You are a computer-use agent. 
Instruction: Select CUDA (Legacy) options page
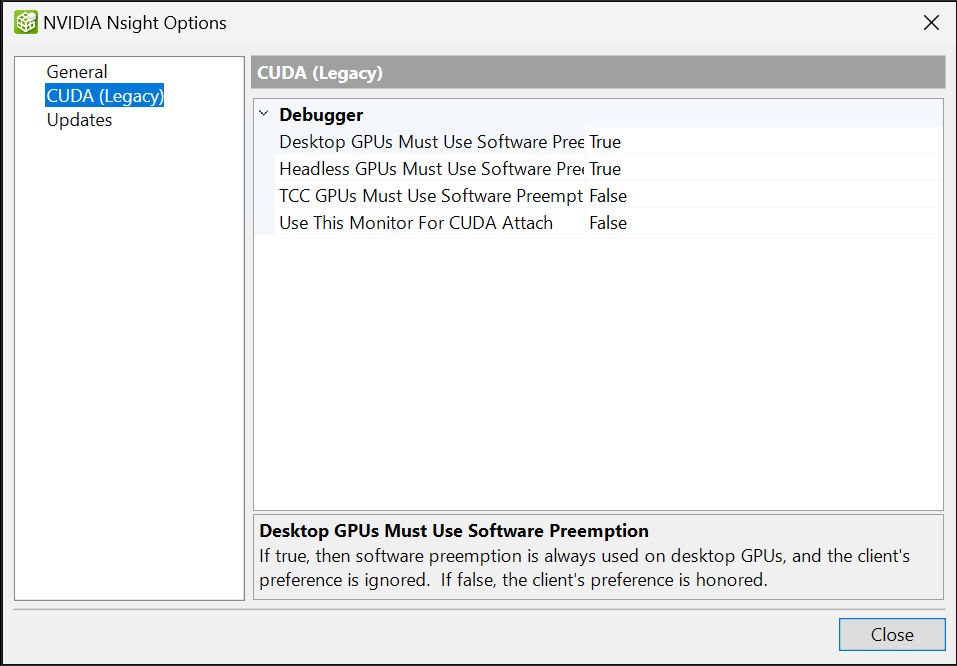[x=105, y=96]
